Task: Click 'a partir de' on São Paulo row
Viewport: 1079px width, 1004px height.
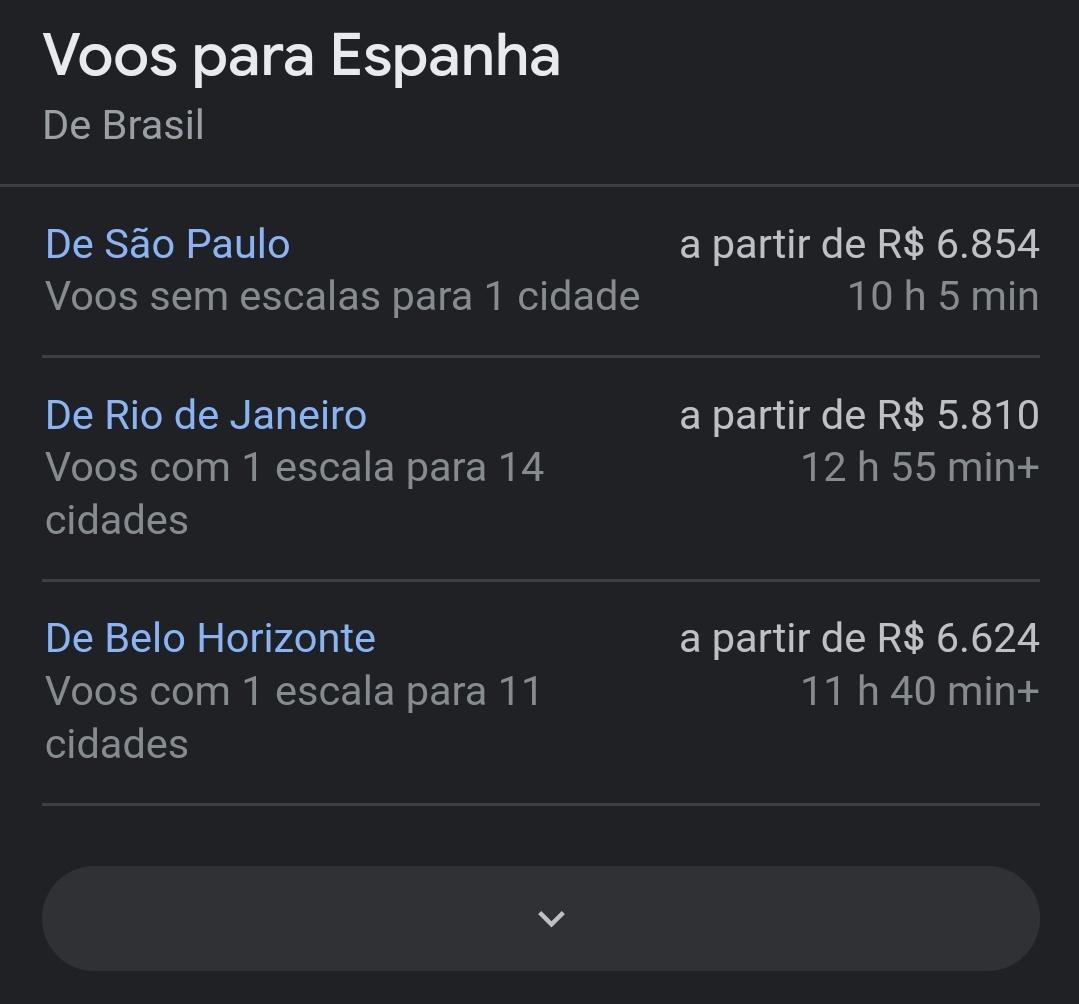Action: [x=773, y=245]
